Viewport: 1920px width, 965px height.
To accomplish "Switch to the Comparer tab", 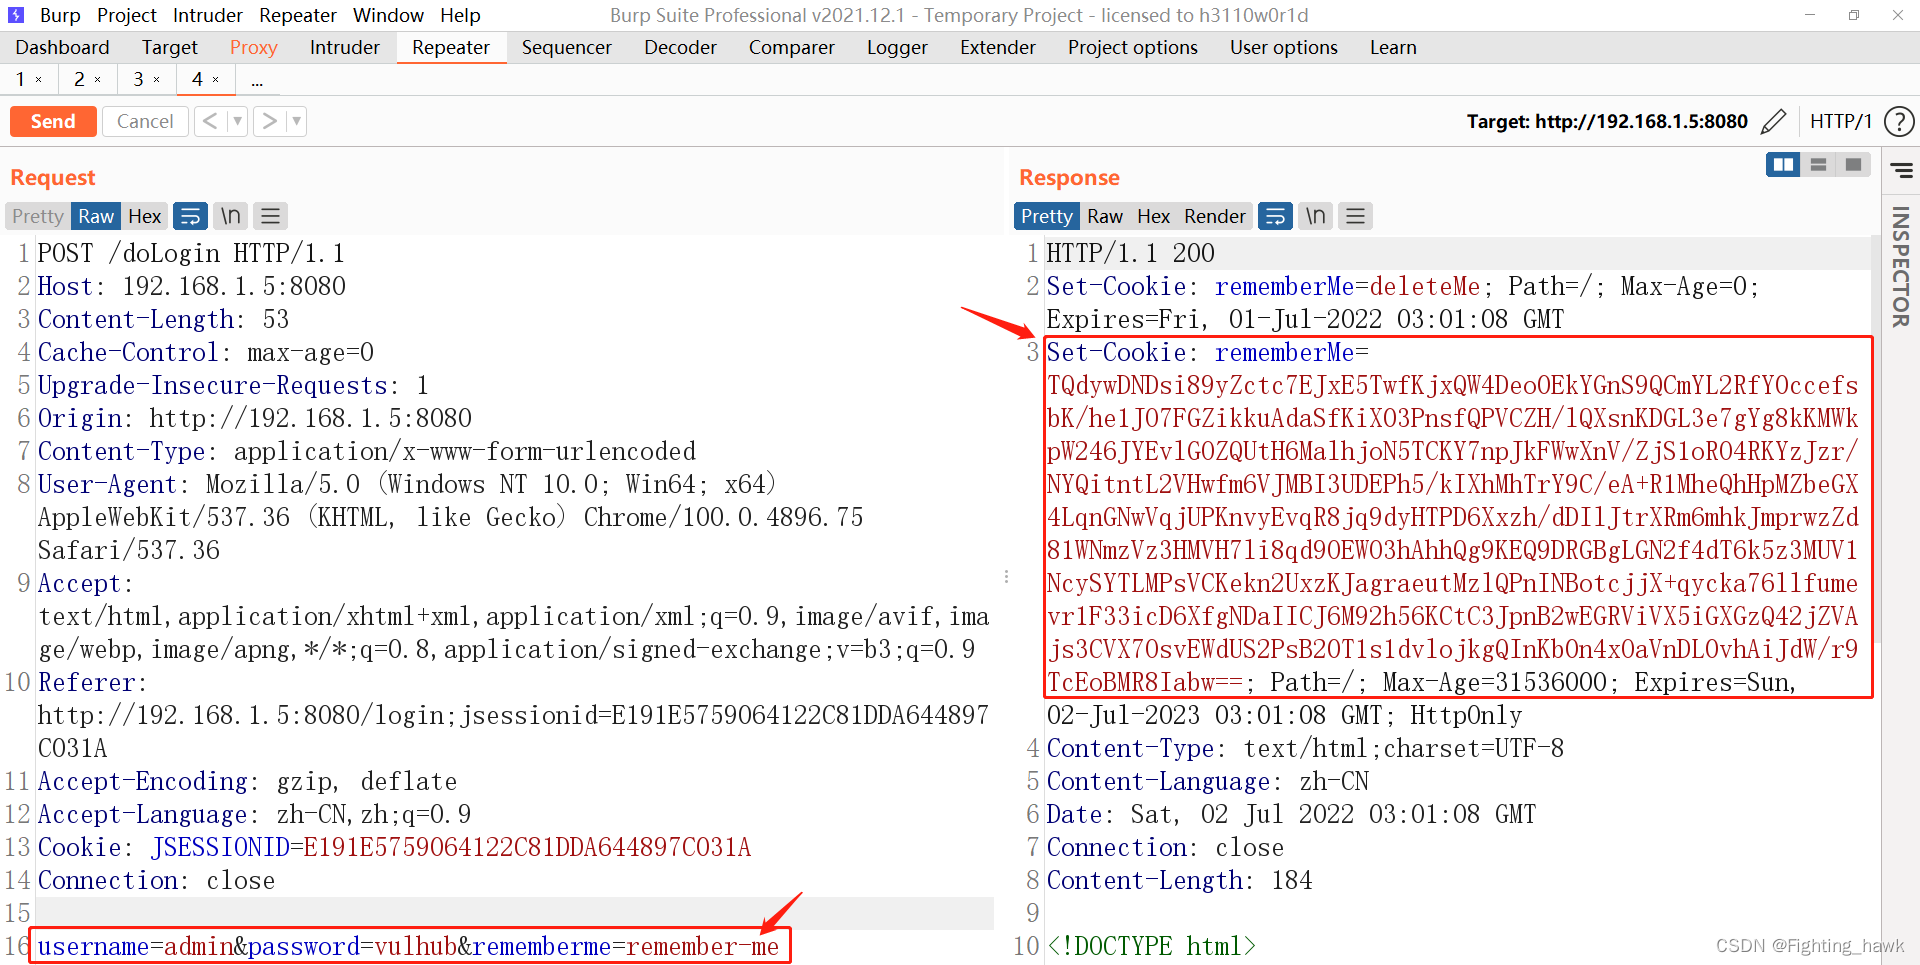I will [791, 47].
